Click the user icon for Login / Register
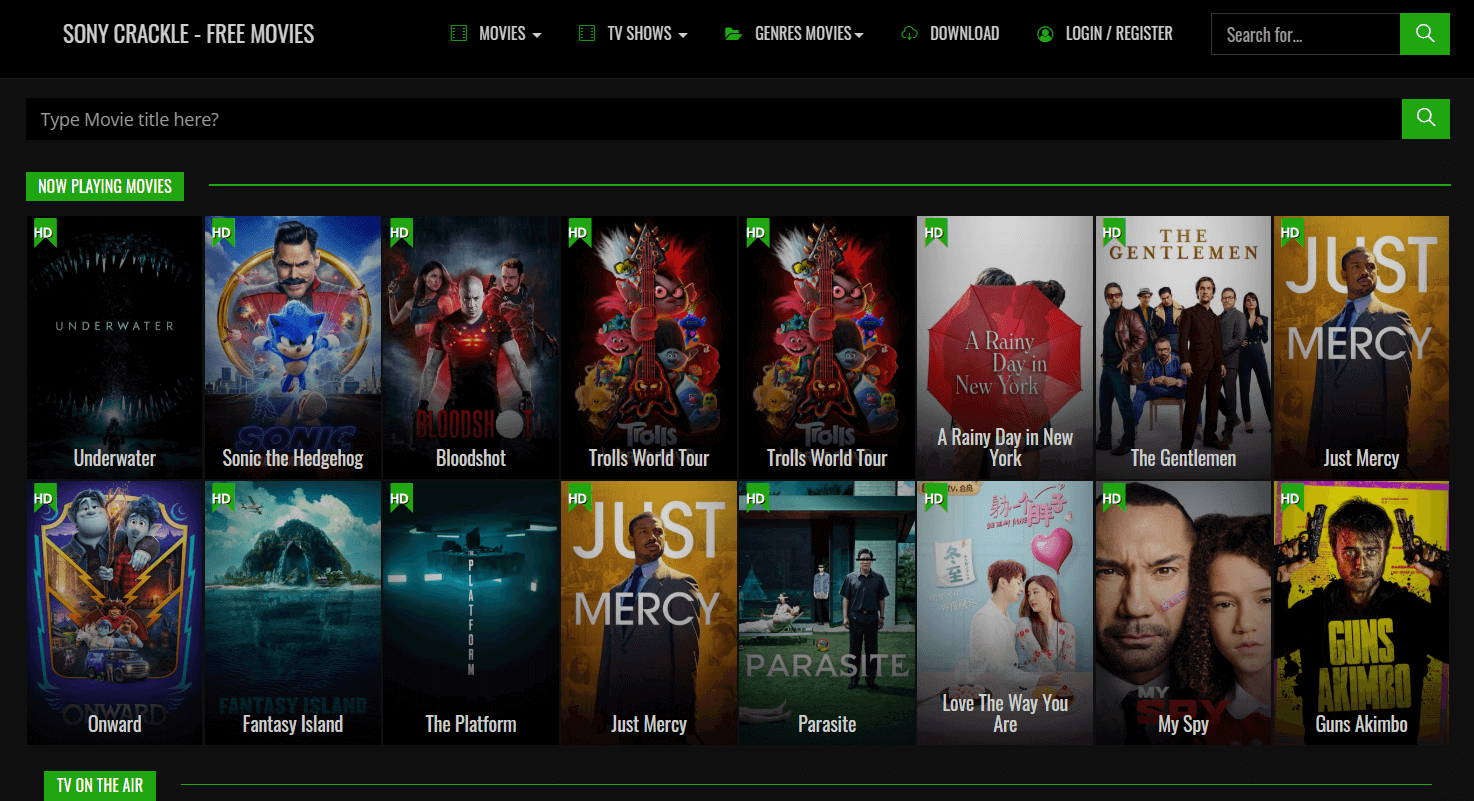 tap(1045, 34)
